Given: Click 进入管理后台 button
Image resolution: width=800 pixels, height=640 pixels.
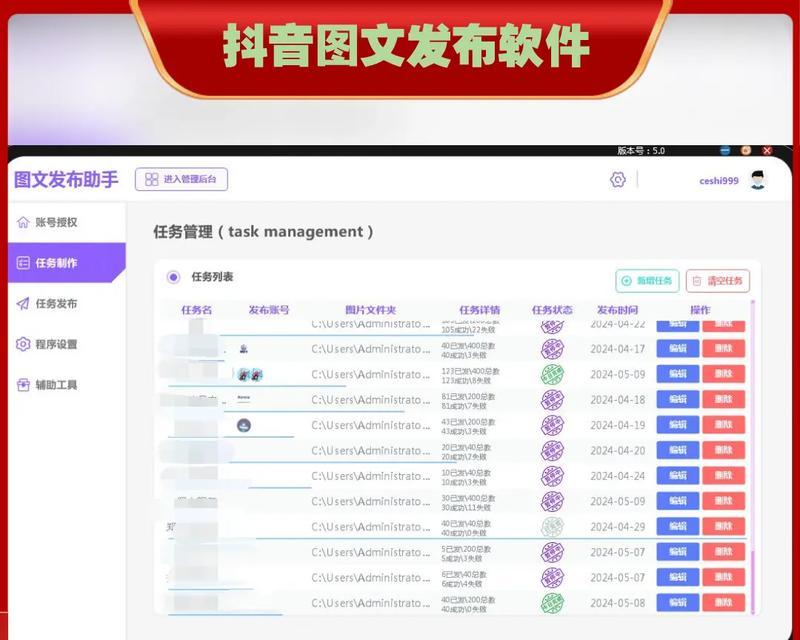Looking at the screenshot, I should coord(182,179).
